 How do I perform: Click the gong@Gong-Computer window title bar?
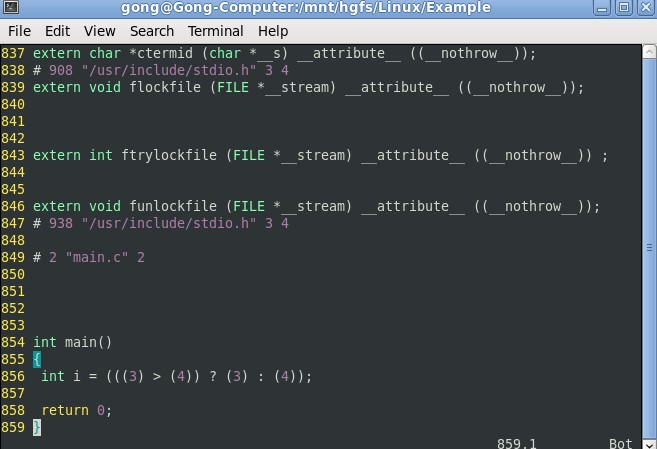click(300, 9)
